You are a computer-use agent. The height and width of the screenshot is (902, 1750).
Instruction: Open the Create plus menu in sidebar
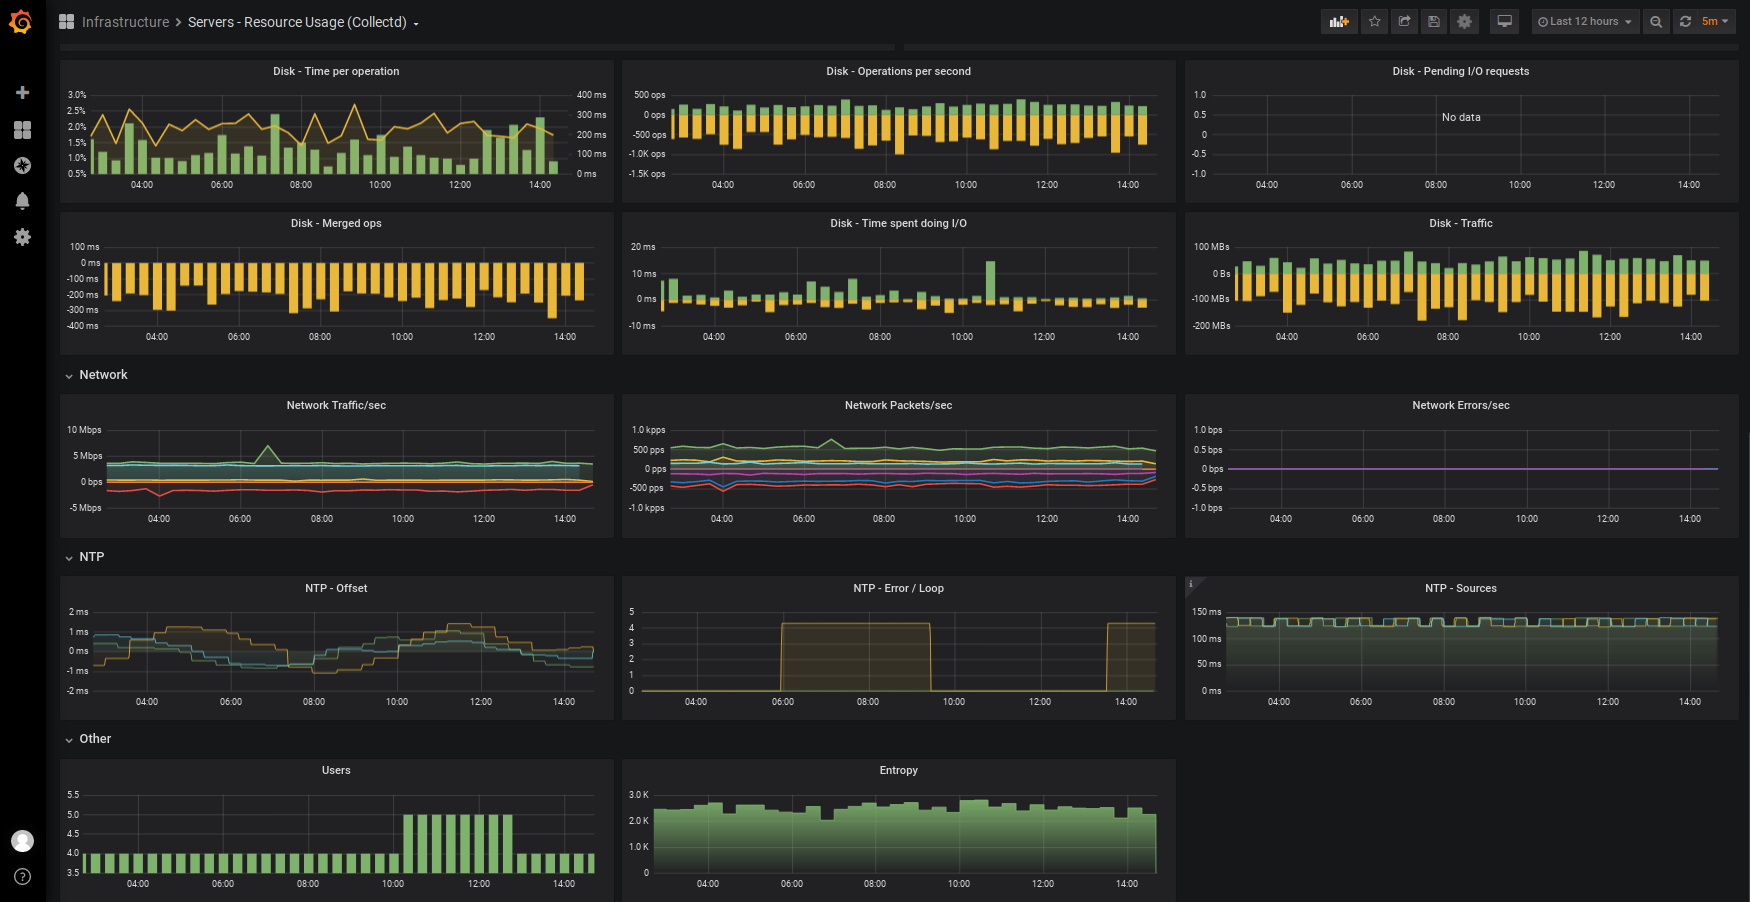[22, 93]
